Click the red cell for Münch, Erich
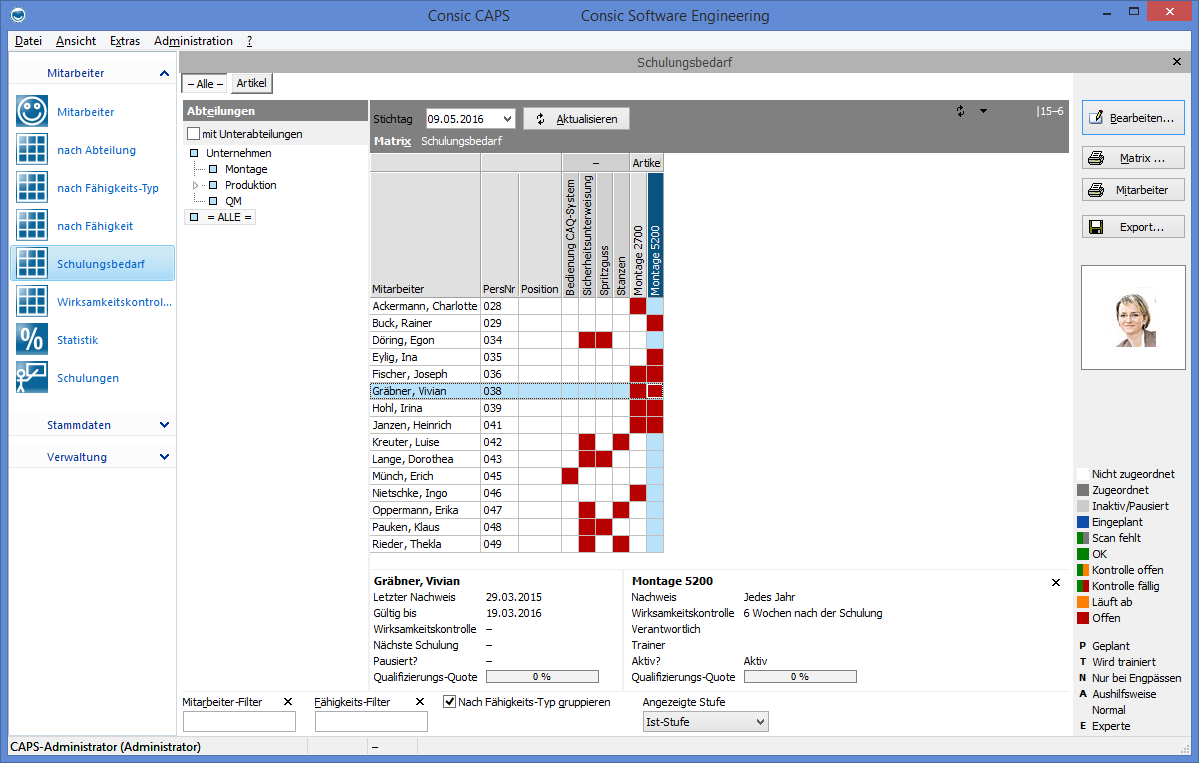 (570, 476)
